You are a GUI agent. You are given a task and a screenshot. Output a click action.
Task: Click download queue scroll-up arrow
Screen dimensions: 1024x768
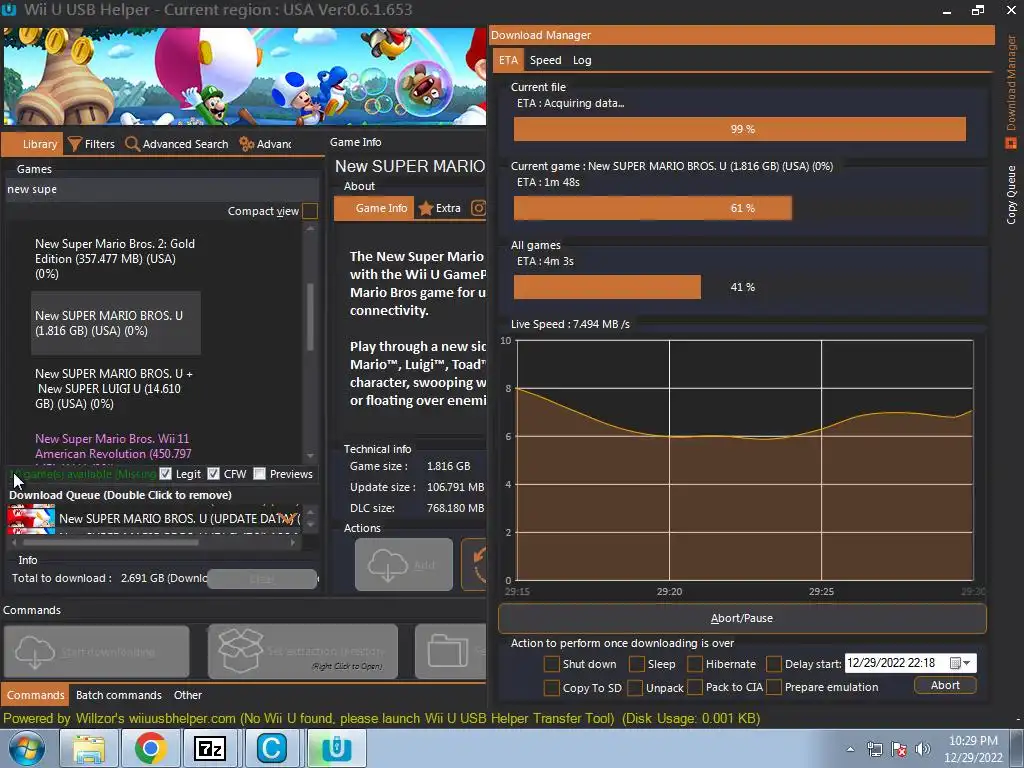tap(311, 511)
